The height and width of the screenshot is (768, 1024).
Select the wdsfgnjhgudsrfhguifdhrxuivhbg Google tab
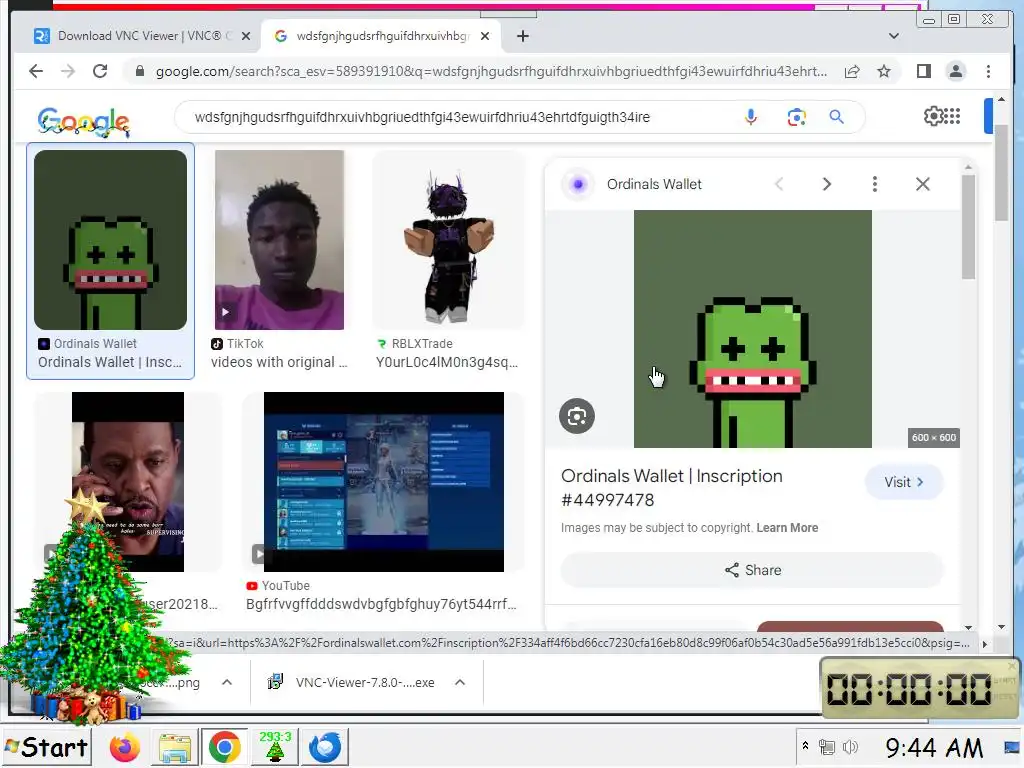(x=382, y=36)
